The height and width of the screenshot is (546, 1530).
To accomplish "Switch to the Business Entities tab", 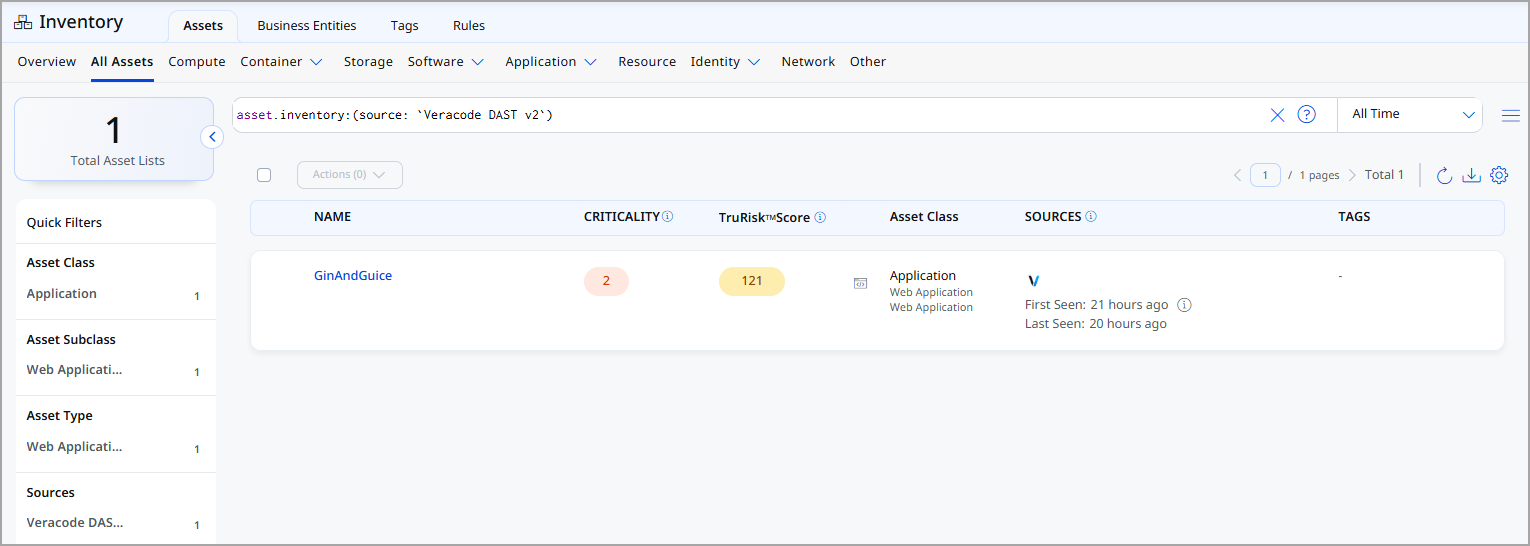I will click(x=306, y=26).
